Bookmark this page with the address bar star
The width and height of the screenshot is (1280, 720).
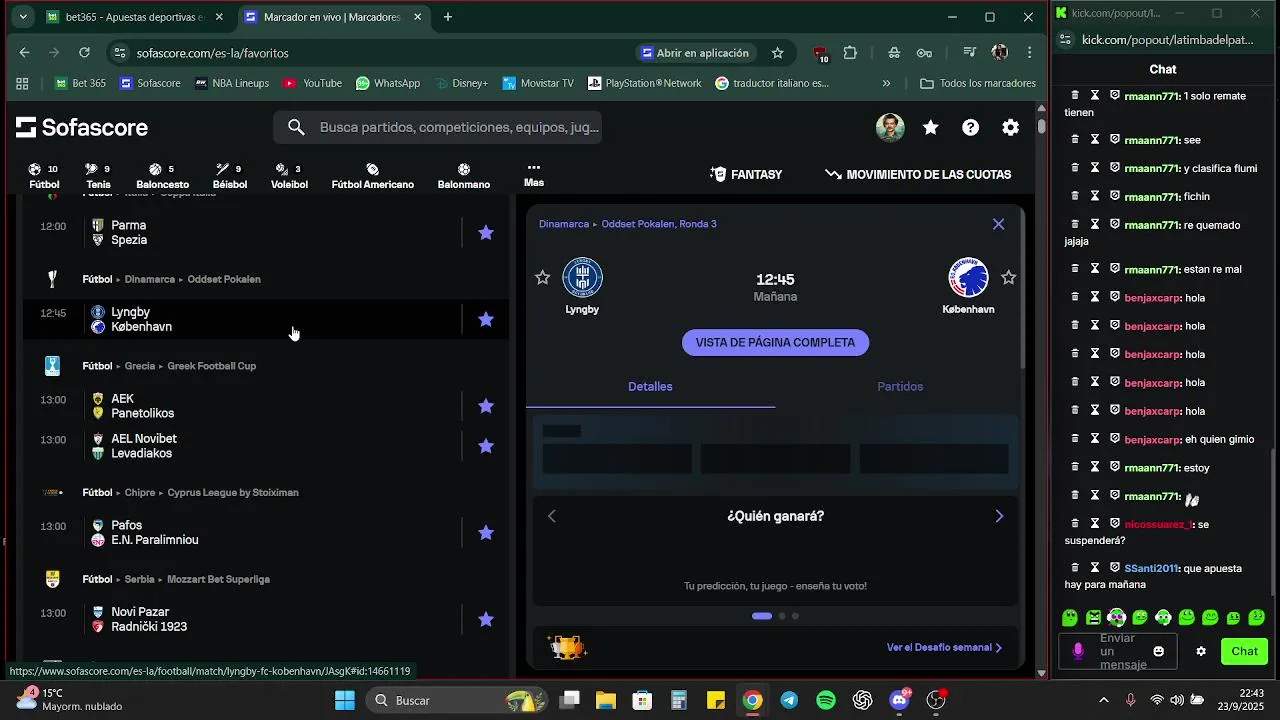tap(777, 53)
